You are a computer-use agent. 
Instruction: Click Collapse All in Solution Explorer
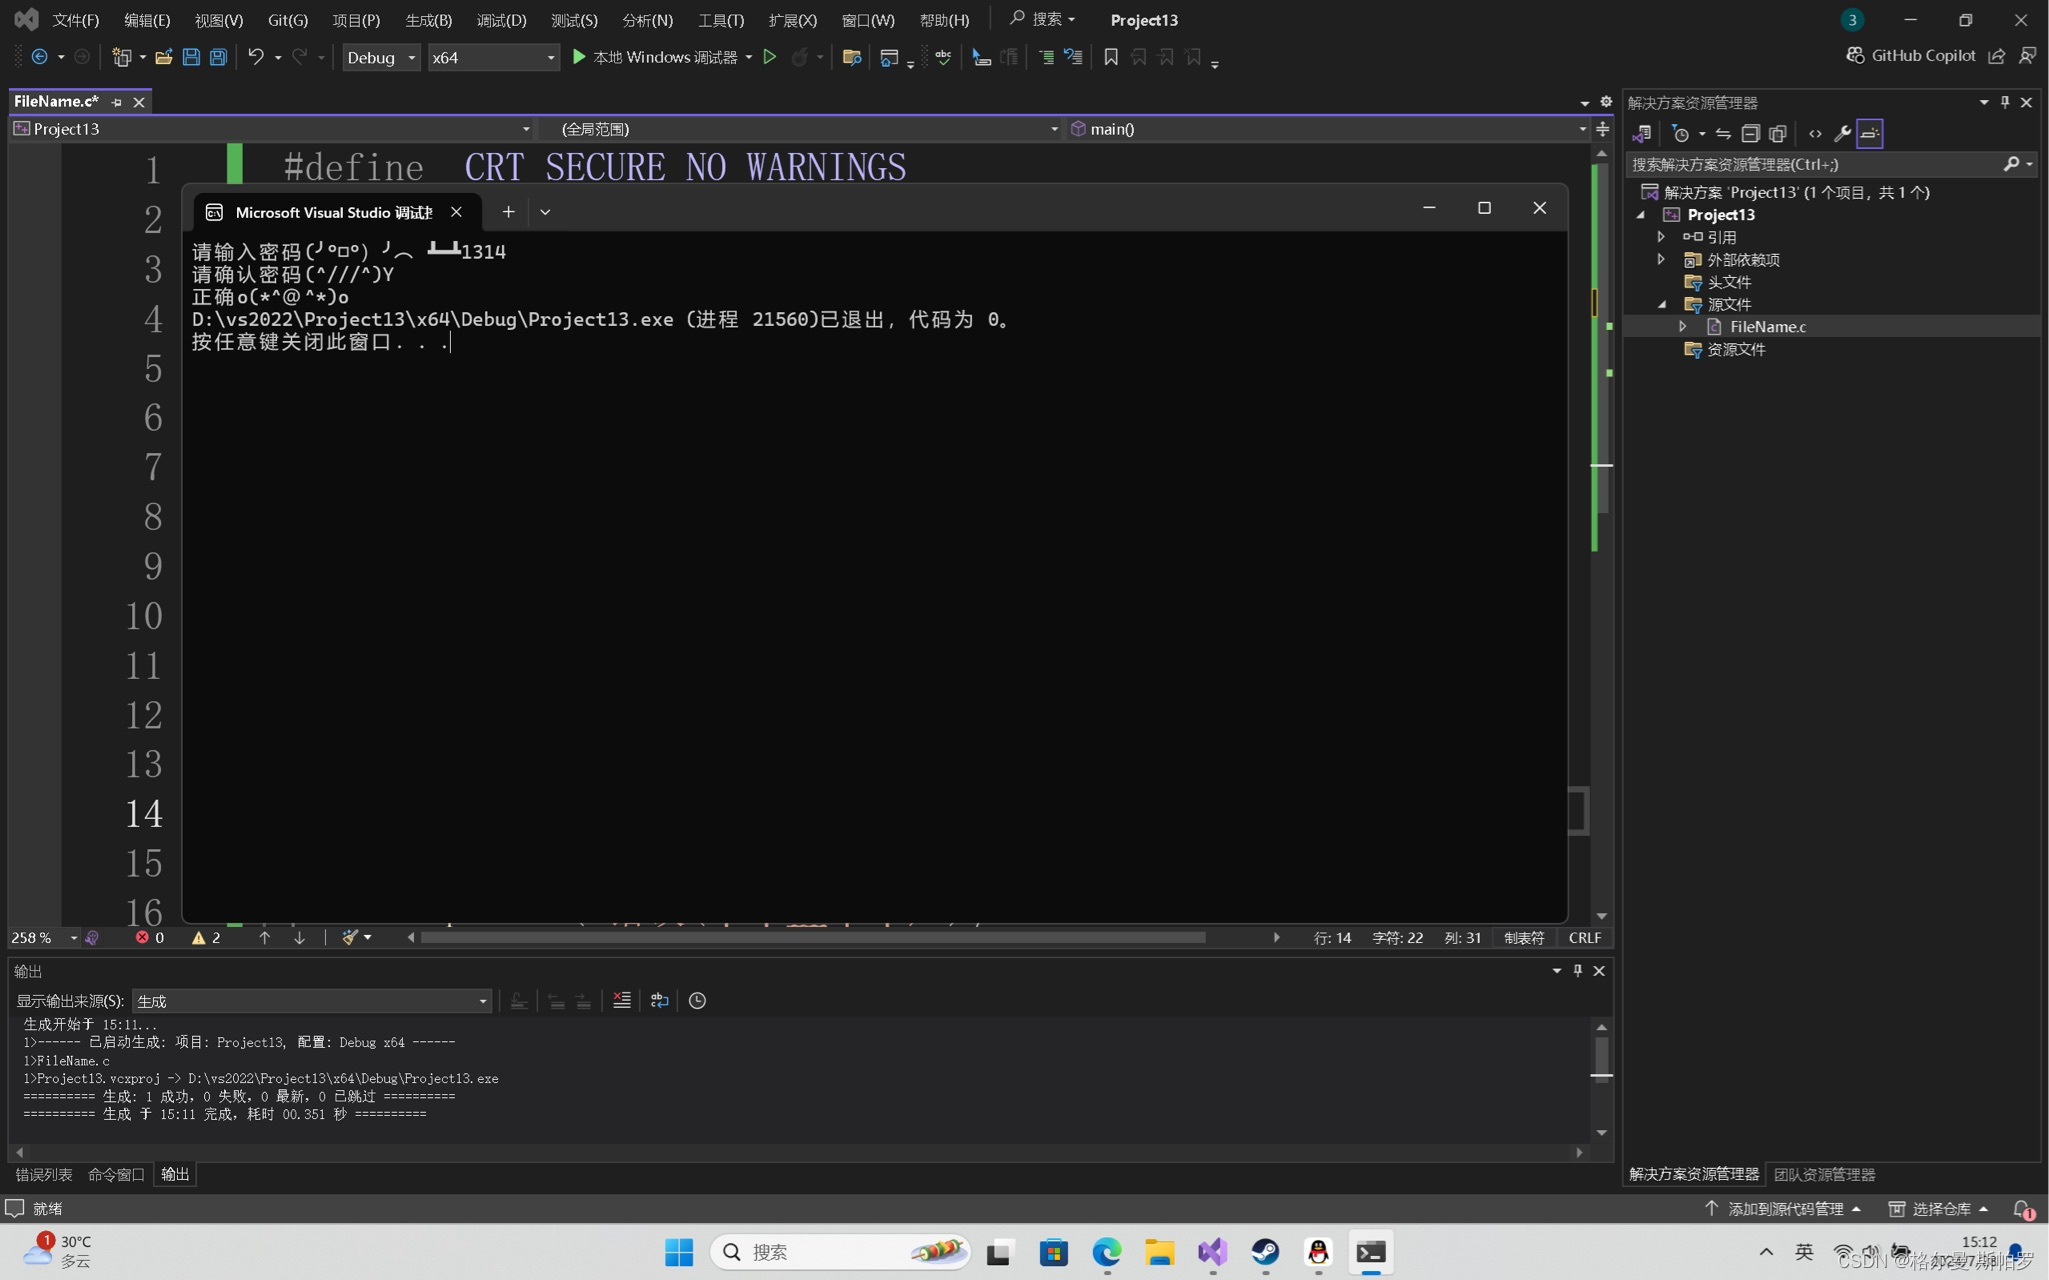point(1750,133)
